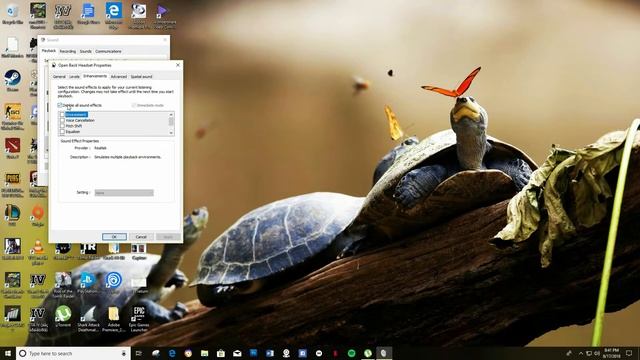
Task: Launch Steam from the desktop
Action: point(12,80)
